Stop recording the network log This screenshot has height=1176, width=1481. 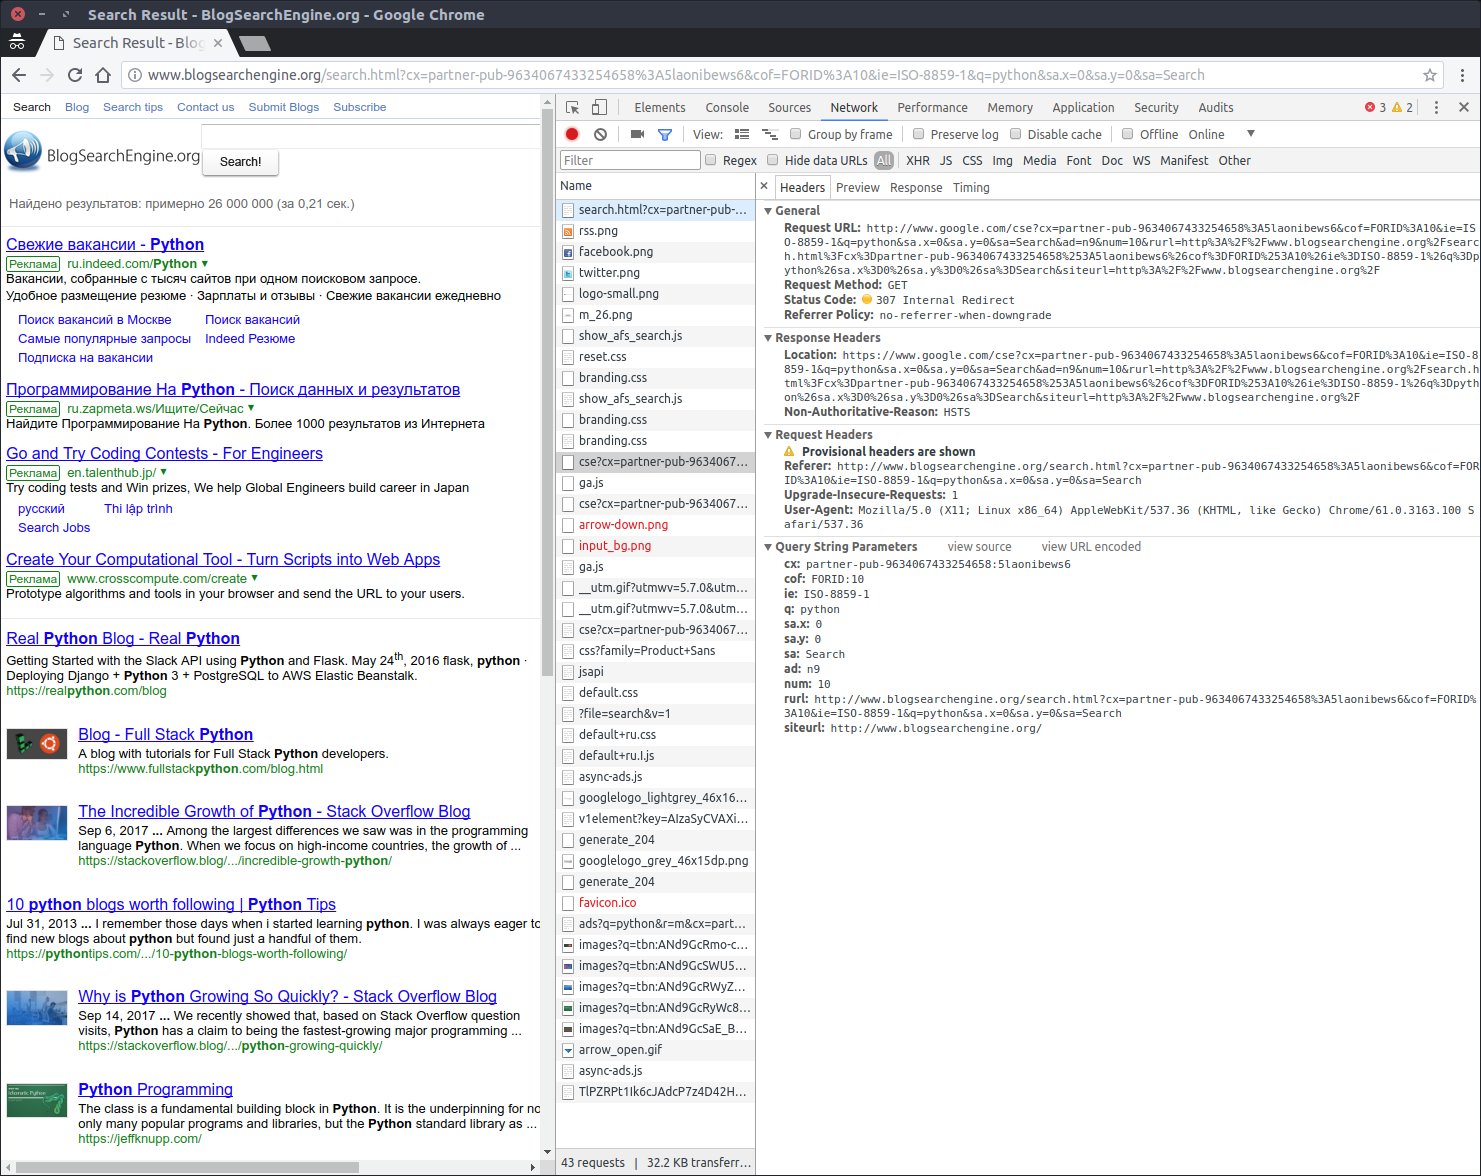coord(571,134)
